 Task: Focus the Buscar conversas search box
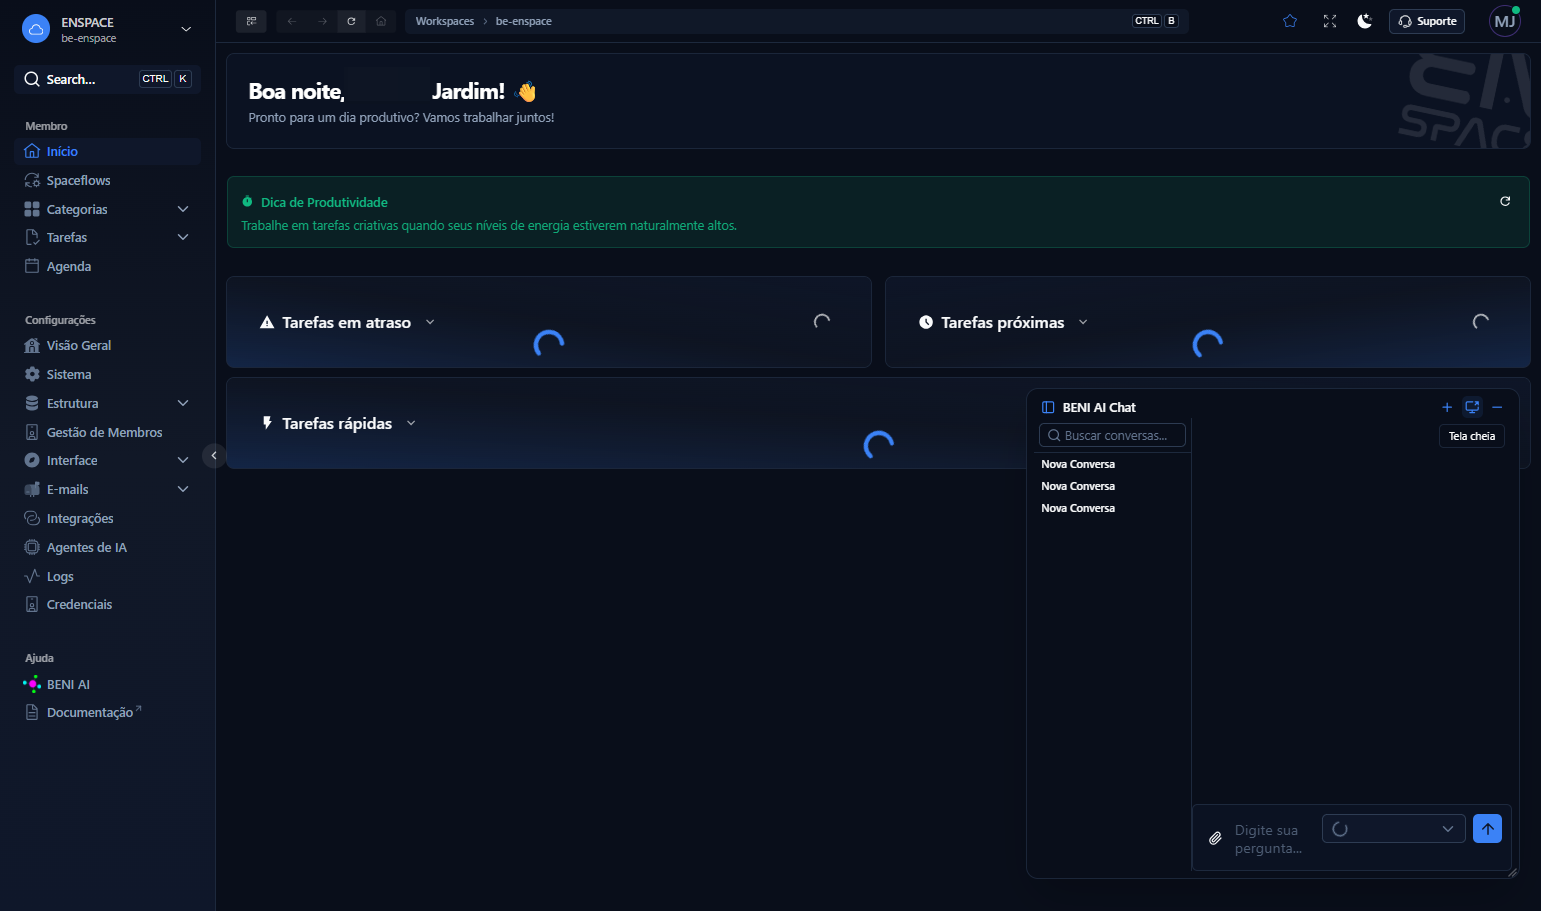tap(1112, 435)
